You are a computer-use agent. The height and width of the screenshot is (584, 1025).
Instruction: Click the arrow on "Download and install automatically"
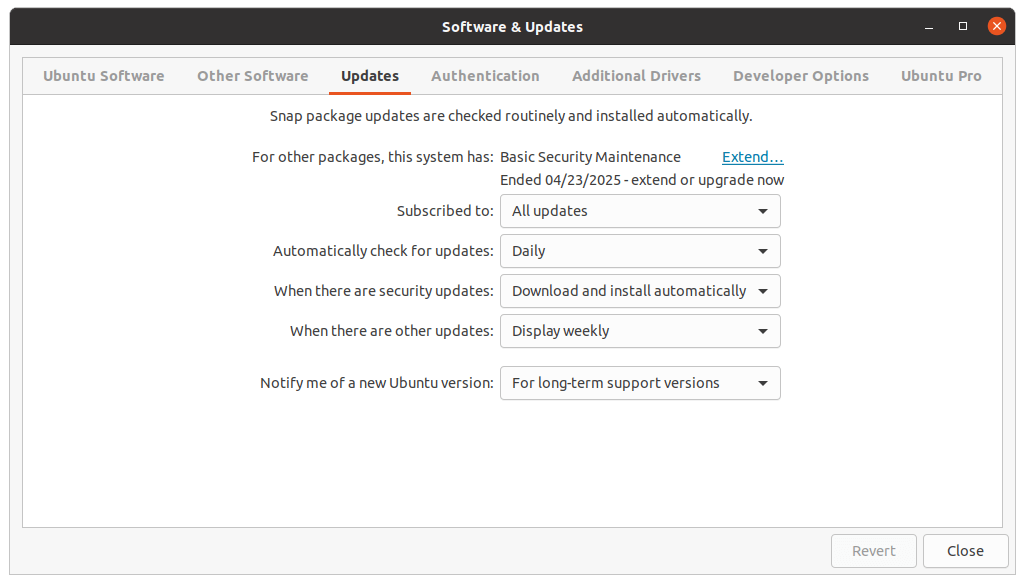[x=765, y=291]
